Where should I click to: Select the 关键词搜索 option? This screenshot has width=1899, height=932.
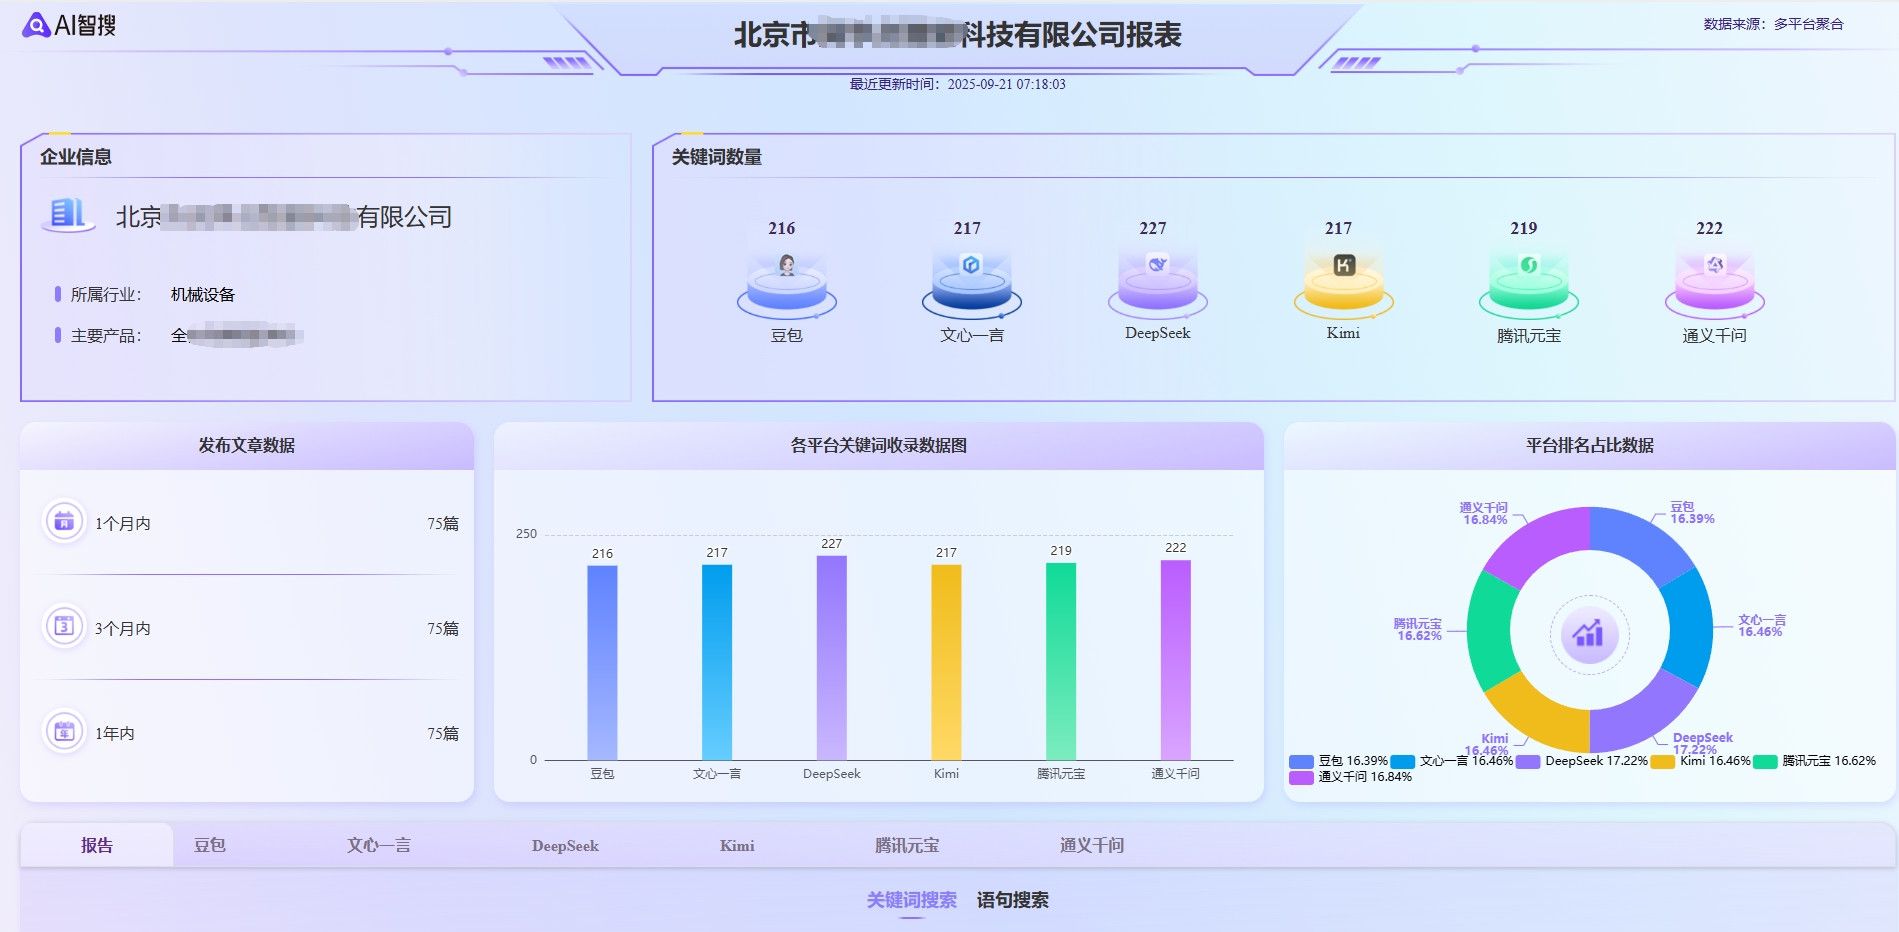tap(911, 900)
